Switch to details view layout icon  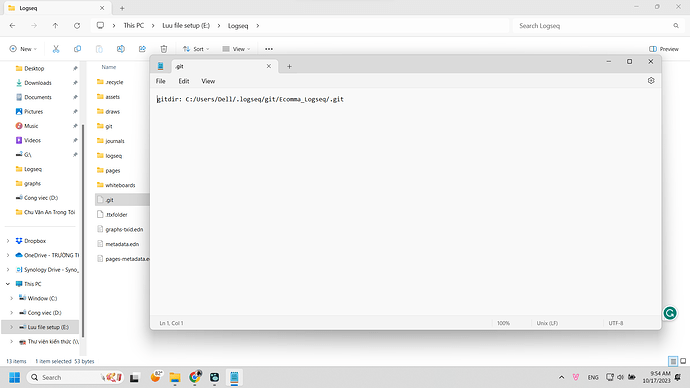(x=673, y=361)
